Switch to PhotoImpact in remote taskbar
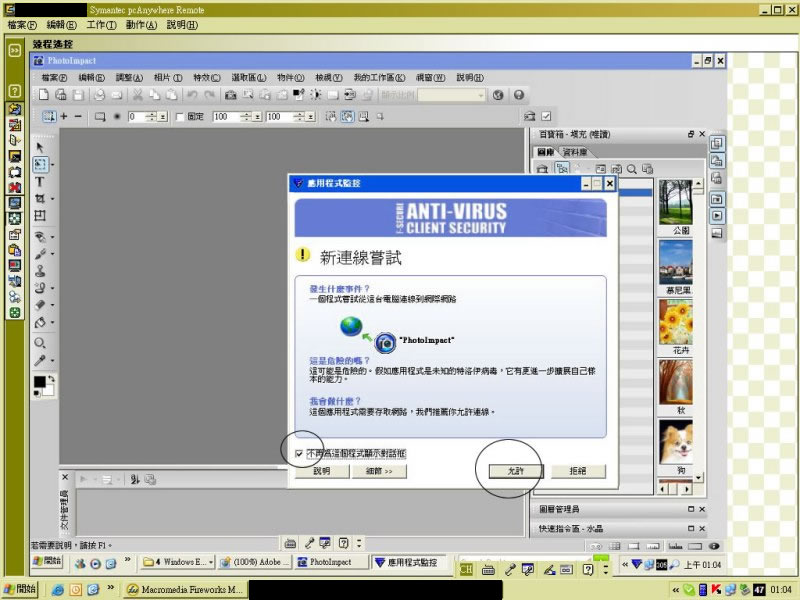The width and height of the screenshot is (800, 600). coord(332,562)
